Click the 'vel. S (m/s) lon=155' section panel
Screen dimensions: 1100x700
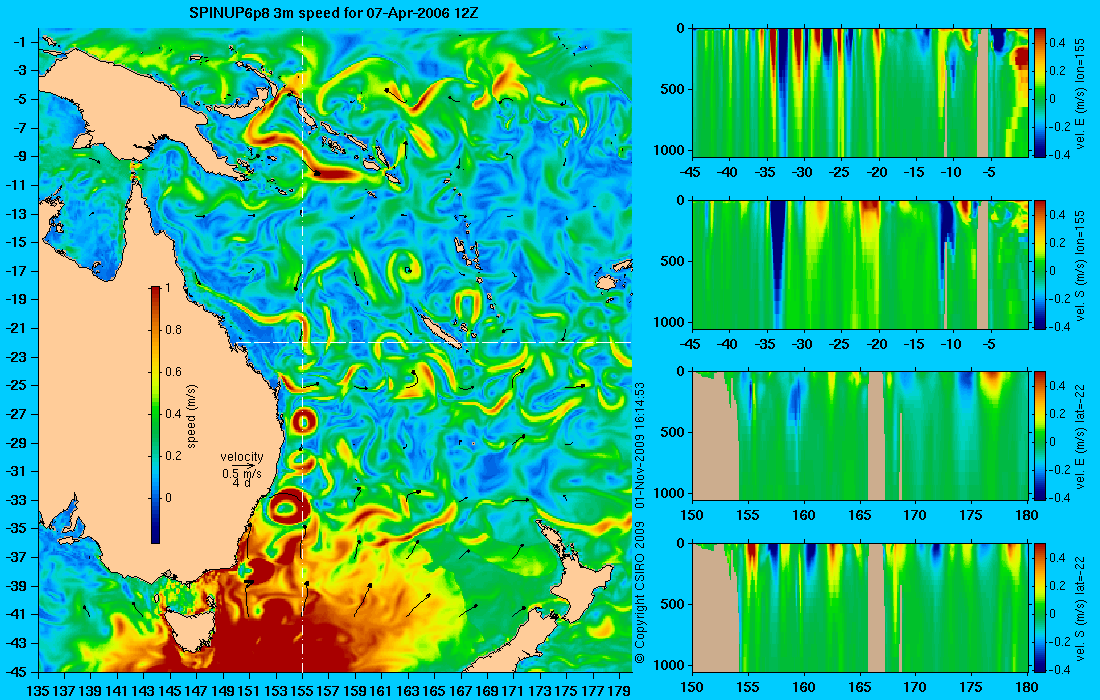(x=861, y=264)
